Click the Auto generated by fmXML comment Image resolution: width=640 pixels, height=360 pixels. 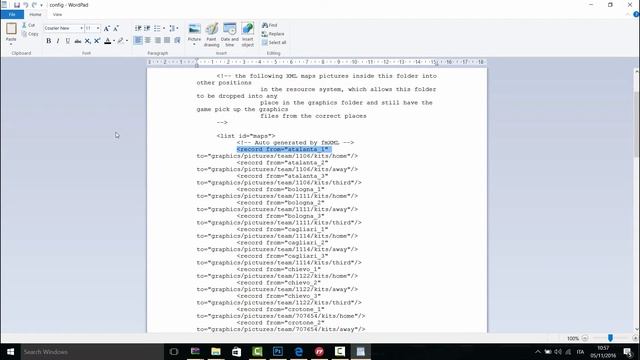tap(296, 142)
